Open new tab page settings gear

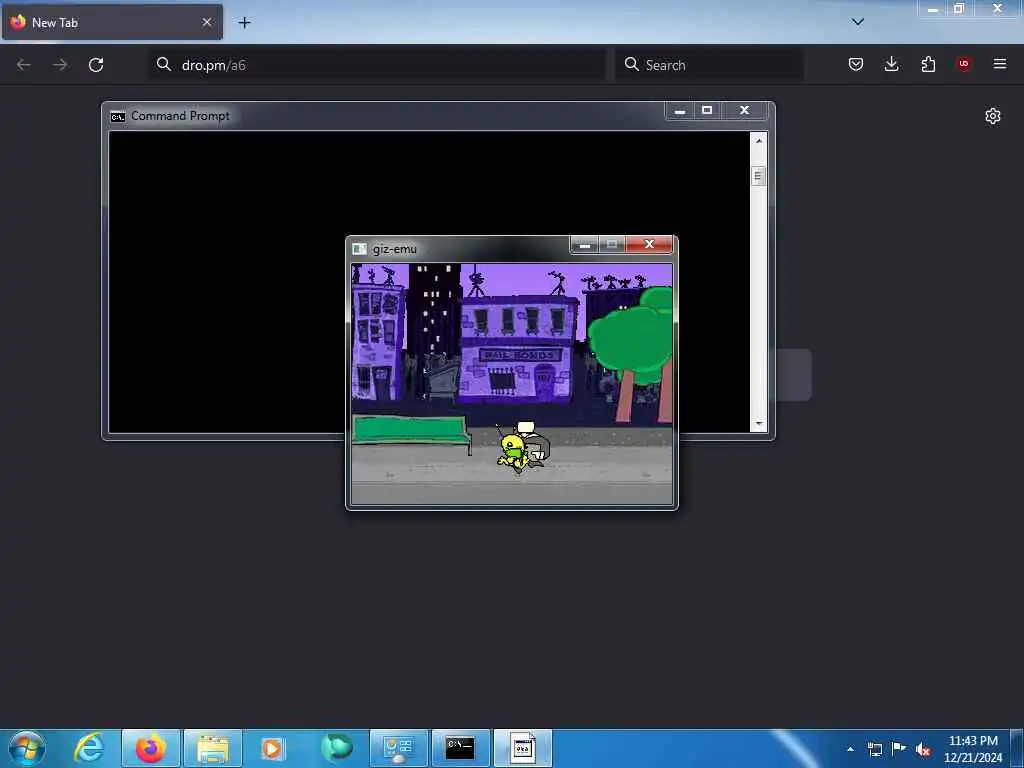993,116
